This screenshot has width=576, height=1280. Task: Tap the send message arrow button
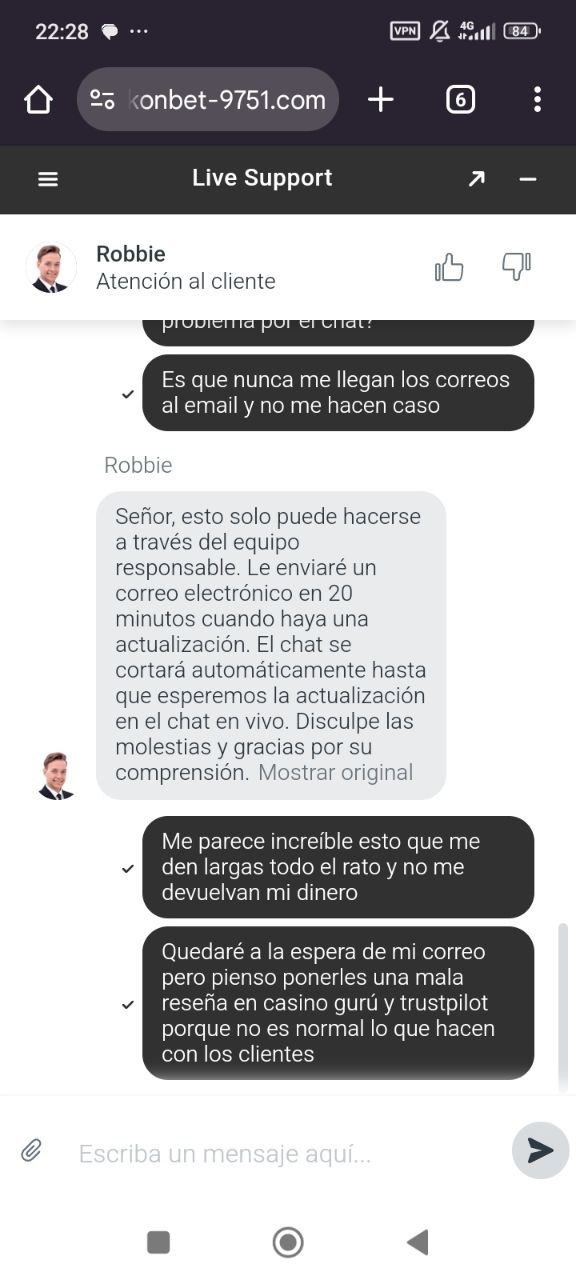pyautogui.click(x=540, y=1151)
